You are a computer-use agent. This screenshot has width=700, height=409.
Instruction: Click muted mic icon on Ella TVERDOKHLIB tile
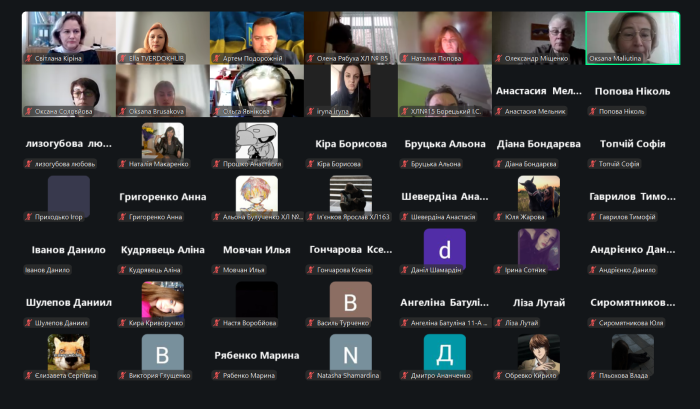click(x=122, y=59)
